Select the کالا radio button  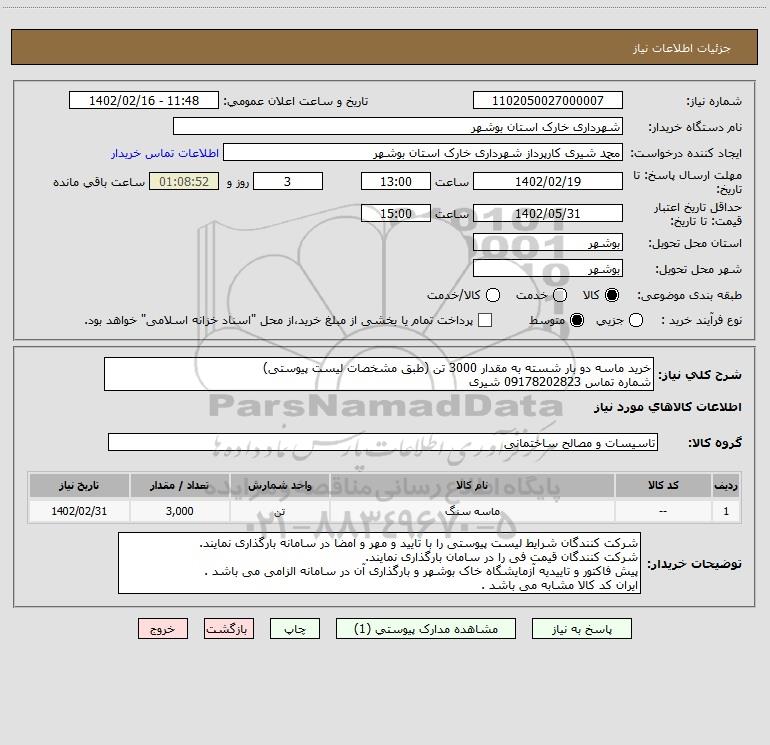[612, 295]
